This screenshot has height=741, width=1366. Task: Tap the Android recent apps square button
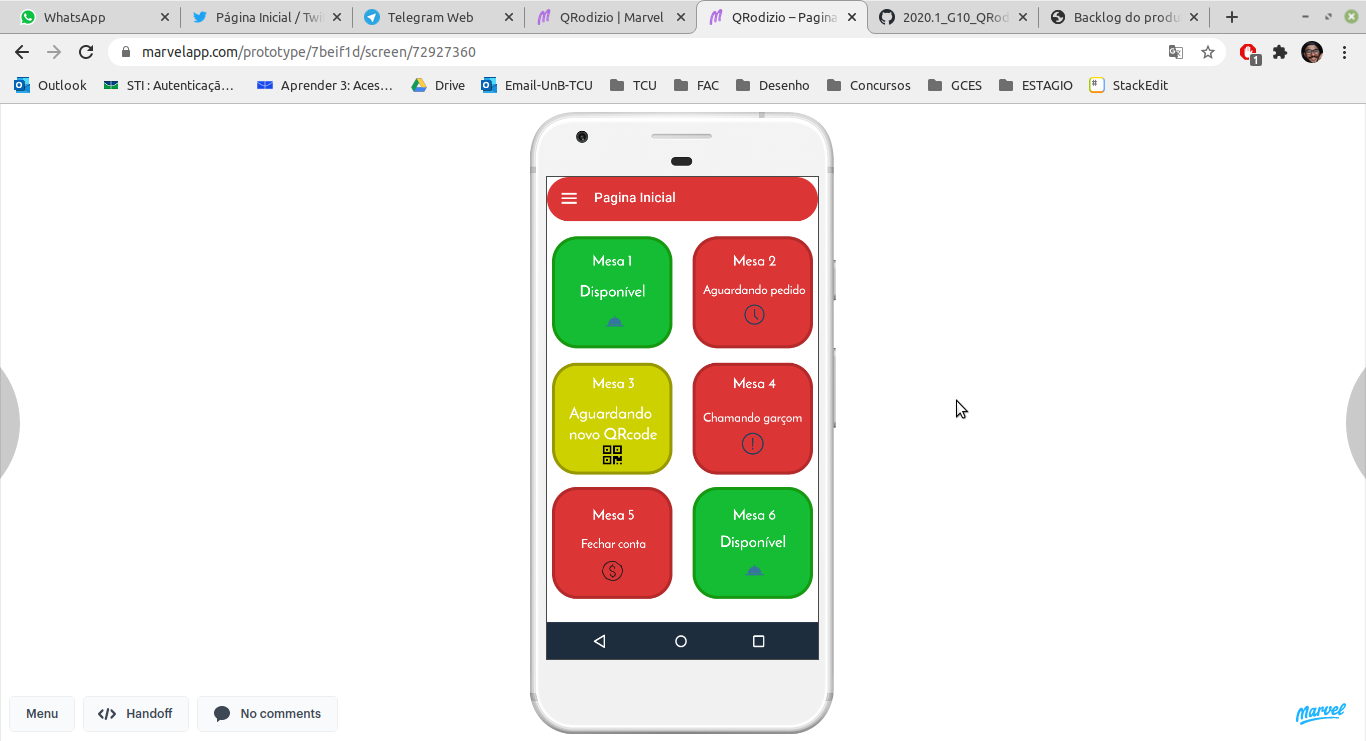[x=758, y=641]
